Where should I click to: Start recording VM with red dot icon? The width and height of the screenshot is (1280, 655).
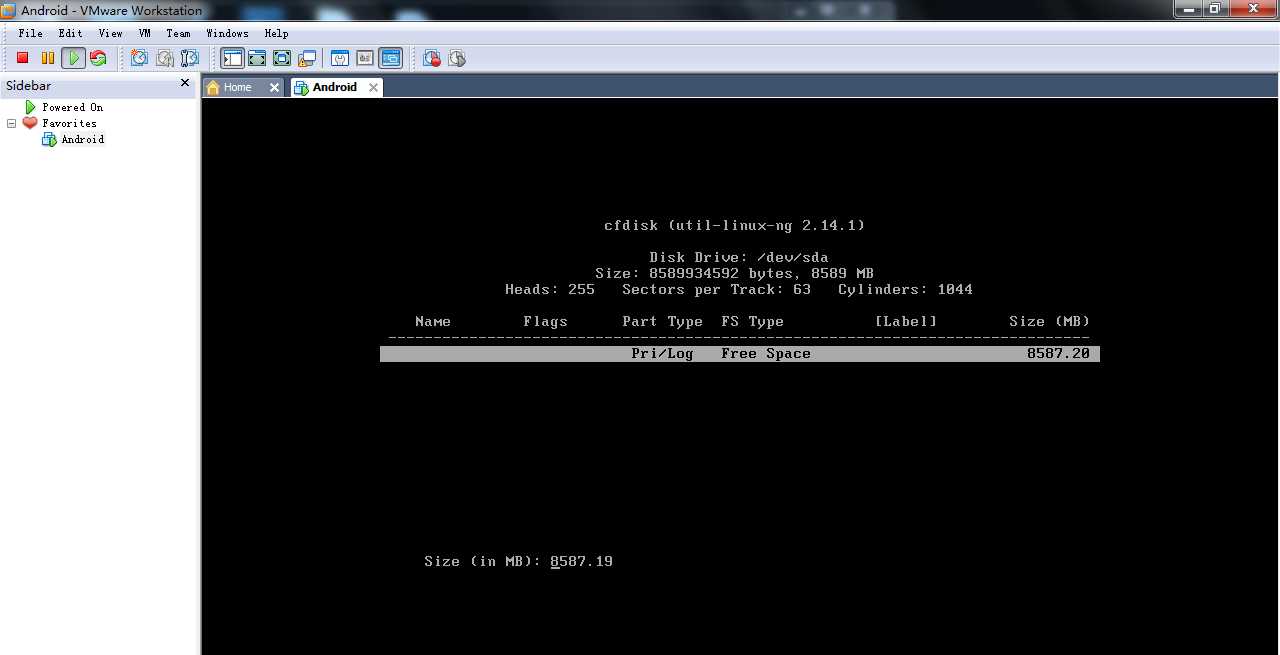point(432,58)
